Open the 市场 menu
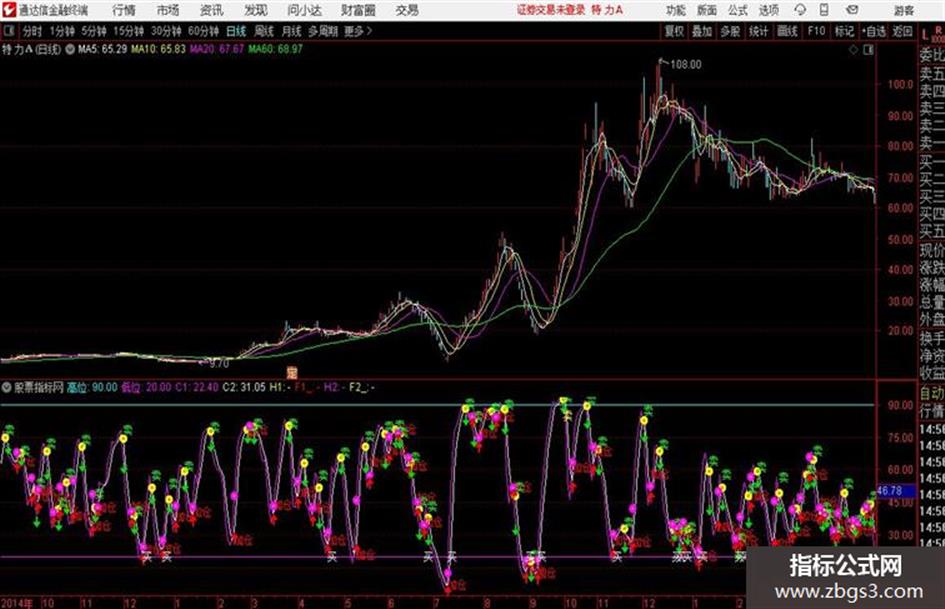 tap(168, 10)
